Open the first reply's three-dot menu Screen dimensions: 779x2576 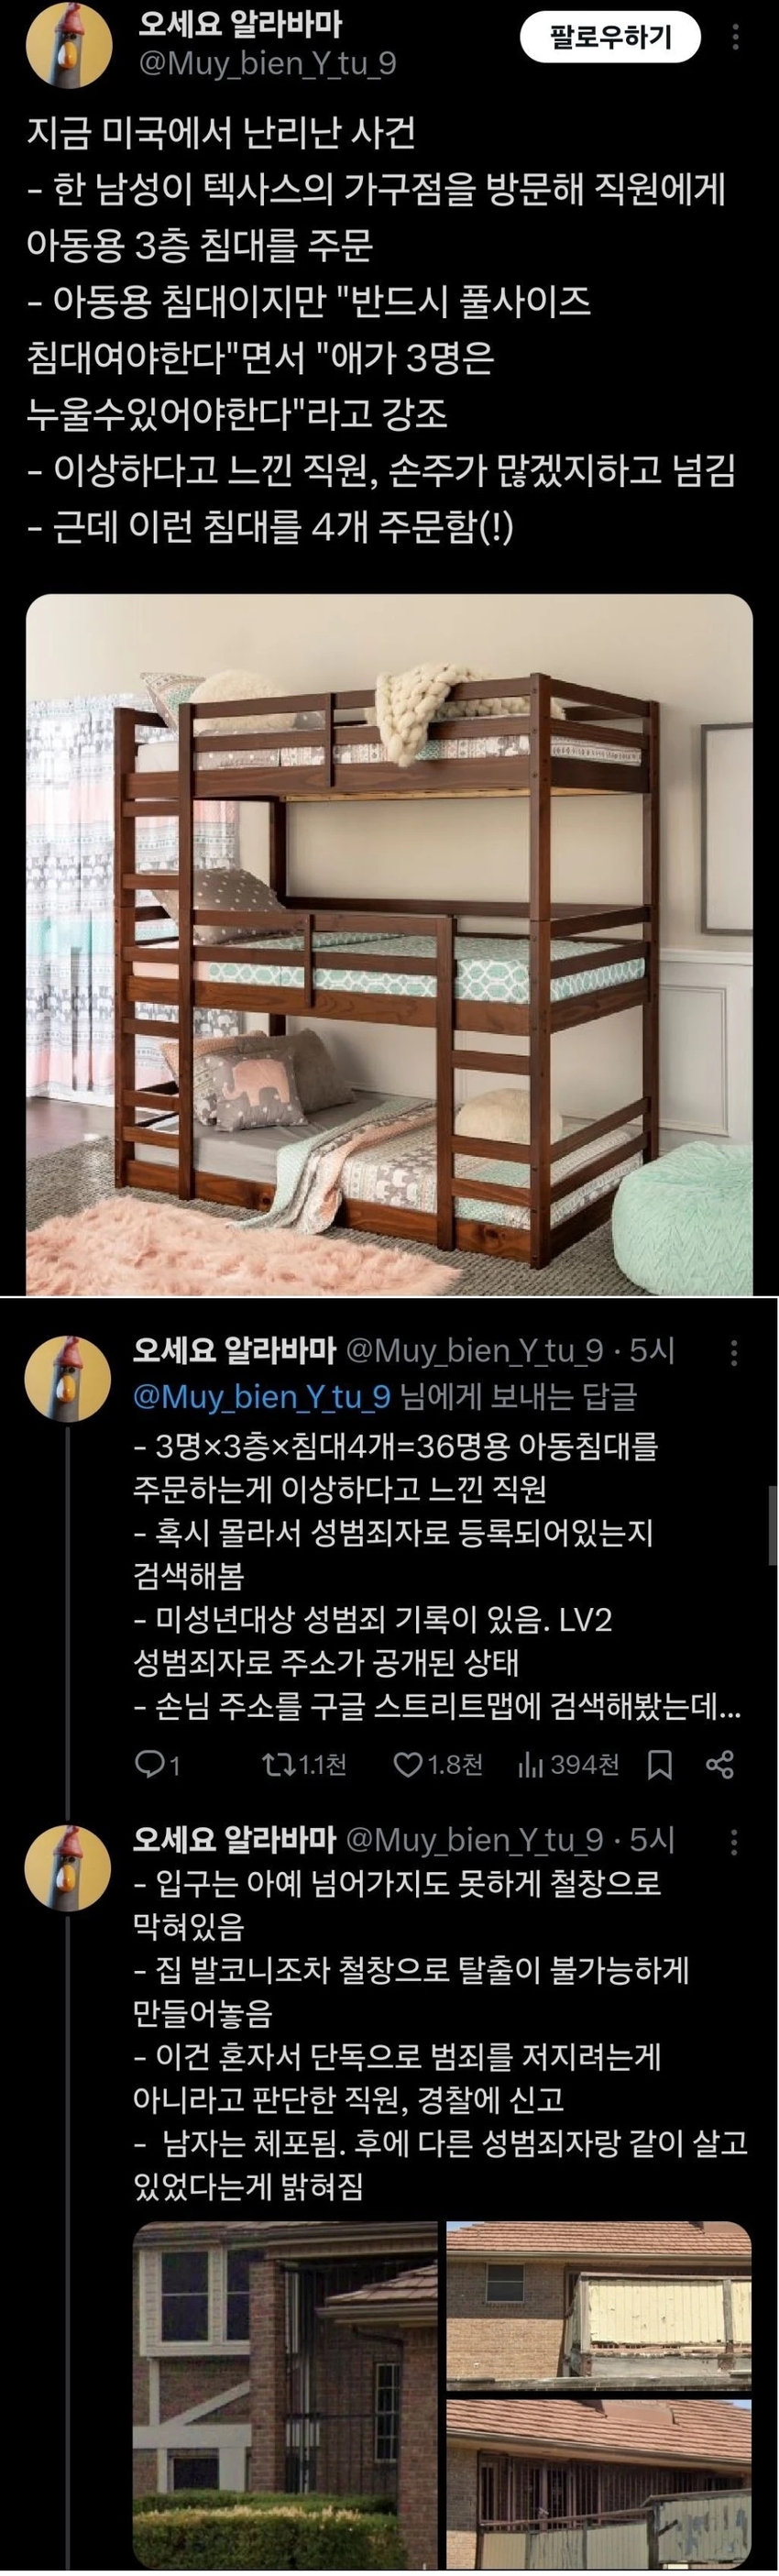coord(734,1352)
